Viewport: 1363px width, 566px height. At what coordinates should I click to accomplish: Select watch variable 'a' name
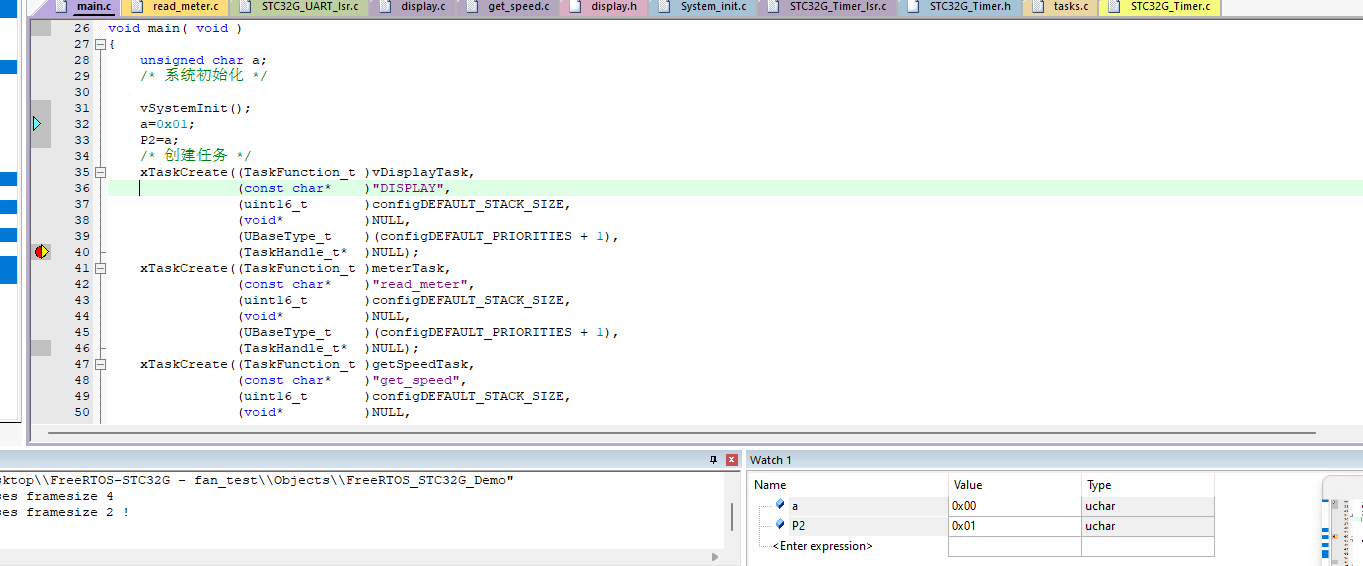(x=795, y=506)
